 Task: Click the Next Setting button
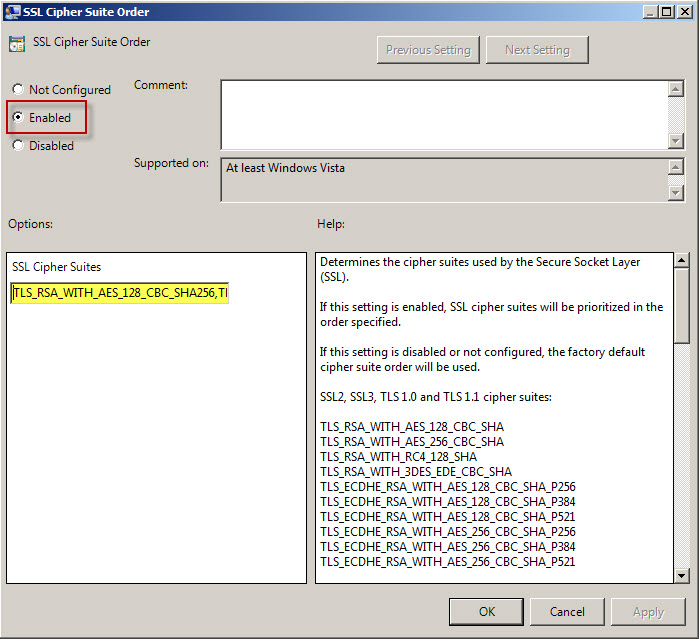coord(537,50)
